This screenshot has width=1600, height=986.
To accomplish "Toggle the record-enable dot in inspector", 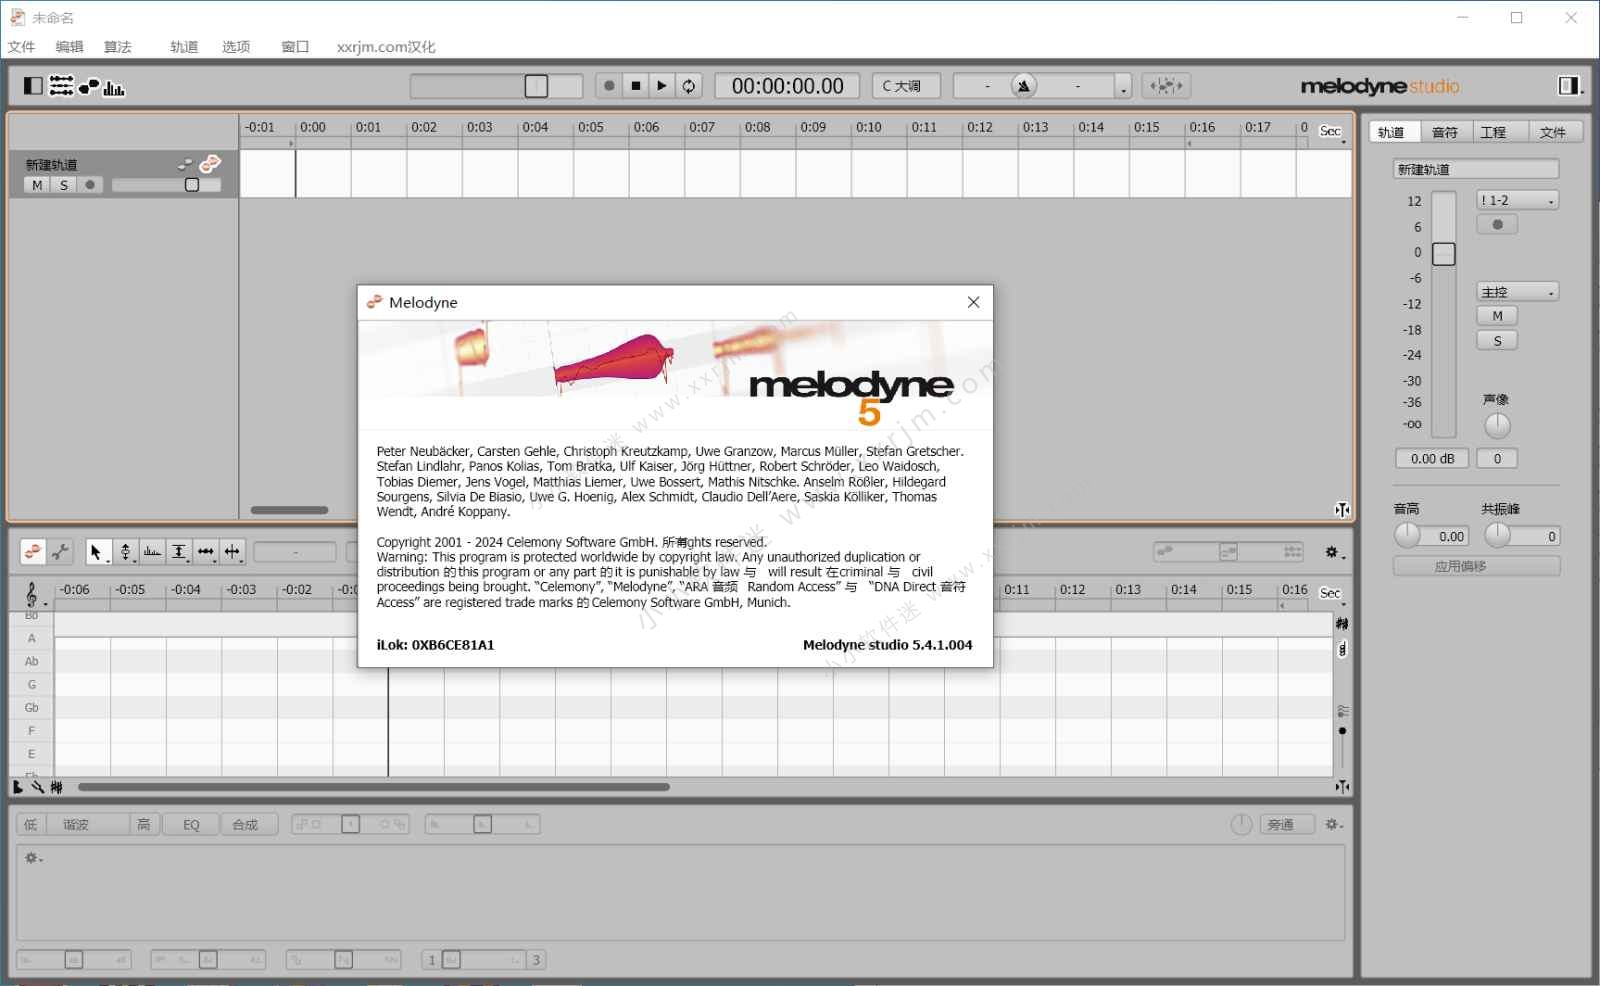I will [1497, 224].
